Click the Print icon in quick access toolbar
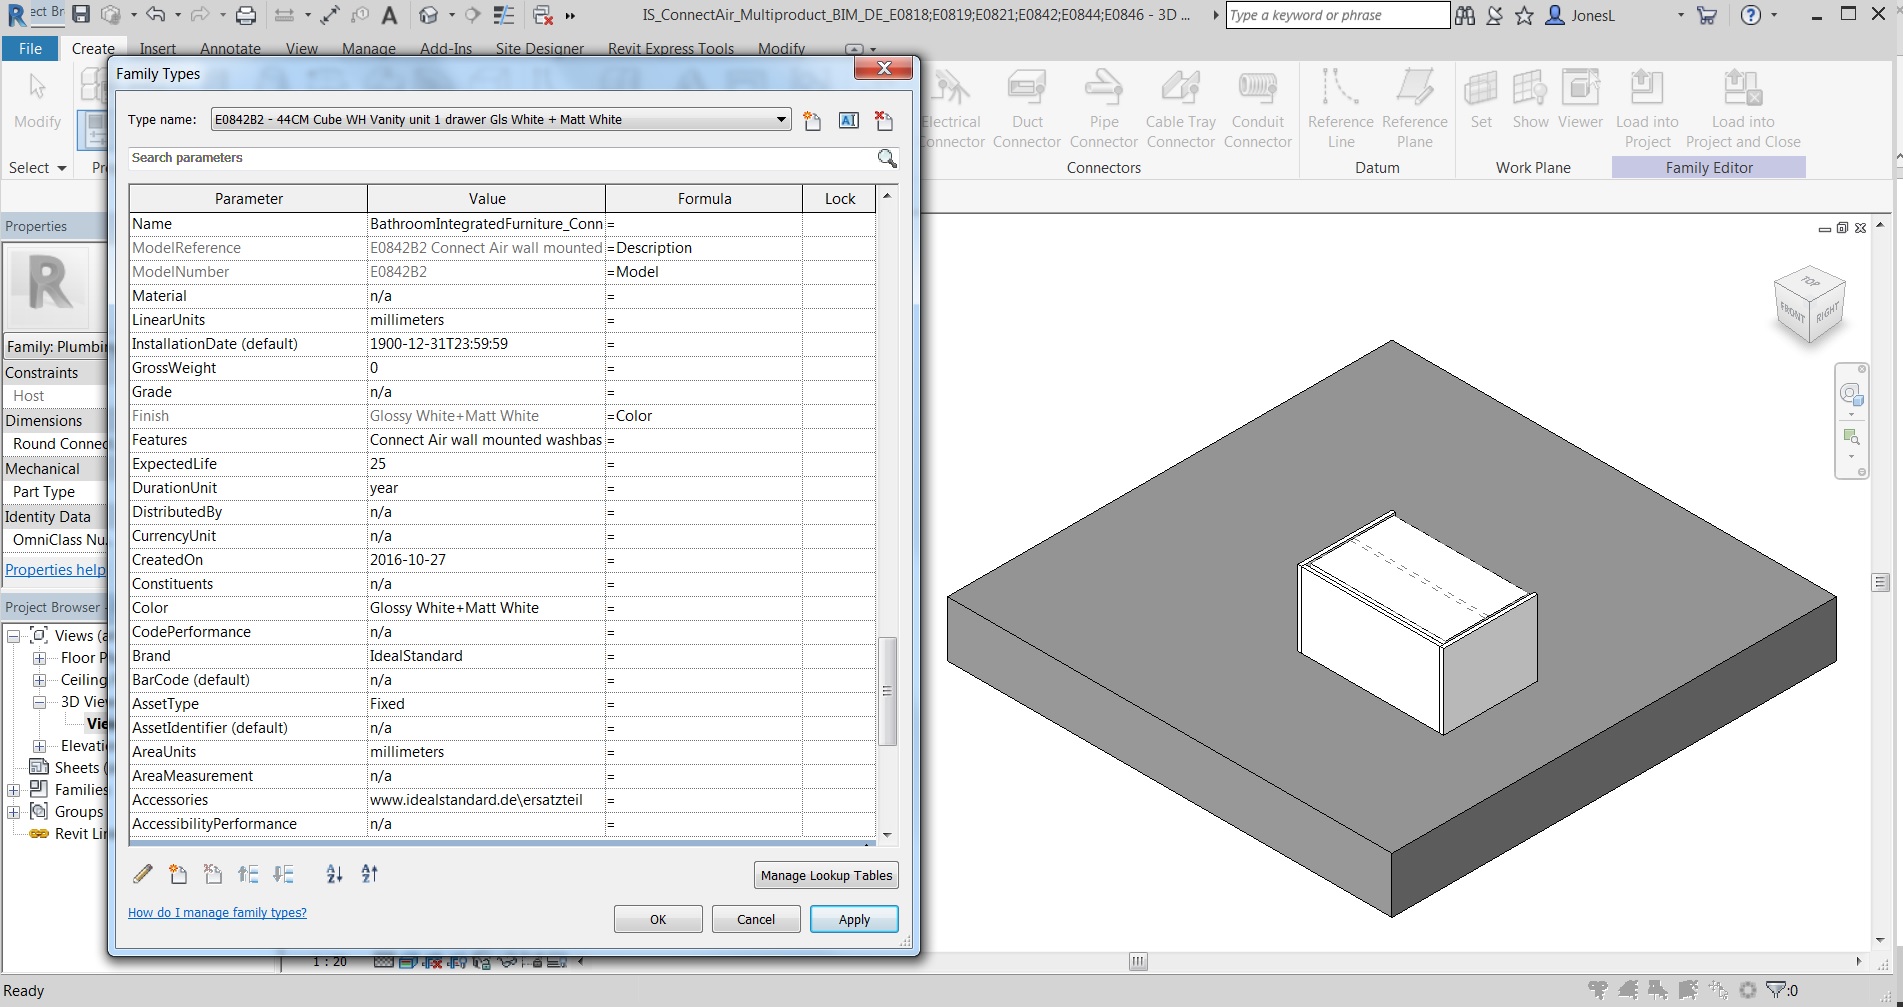The width and height of the screenshot is (1903, 1007). coord(245,15)
